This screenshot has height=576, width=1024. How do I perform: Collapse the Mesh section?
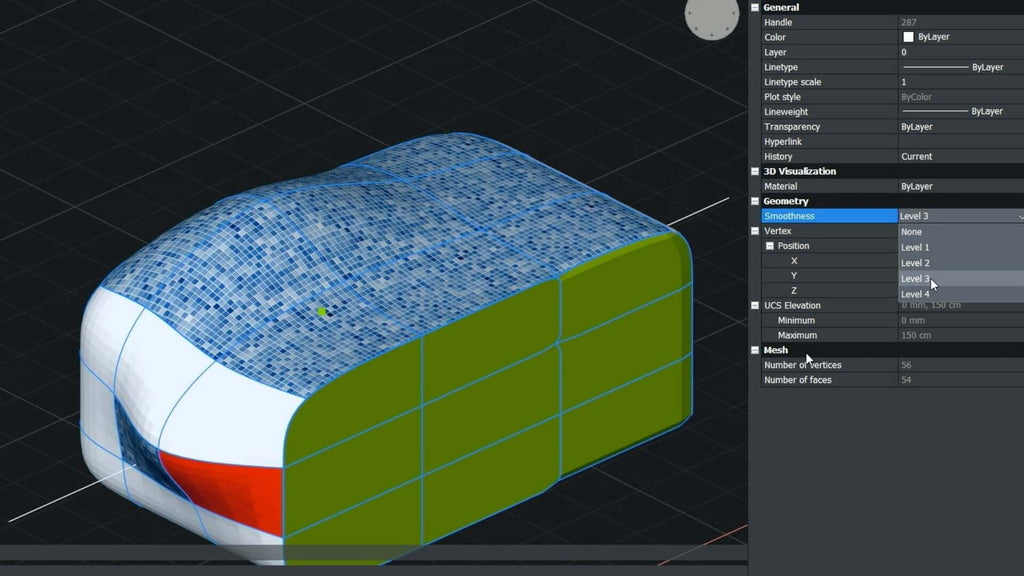(x=755, y=350)
